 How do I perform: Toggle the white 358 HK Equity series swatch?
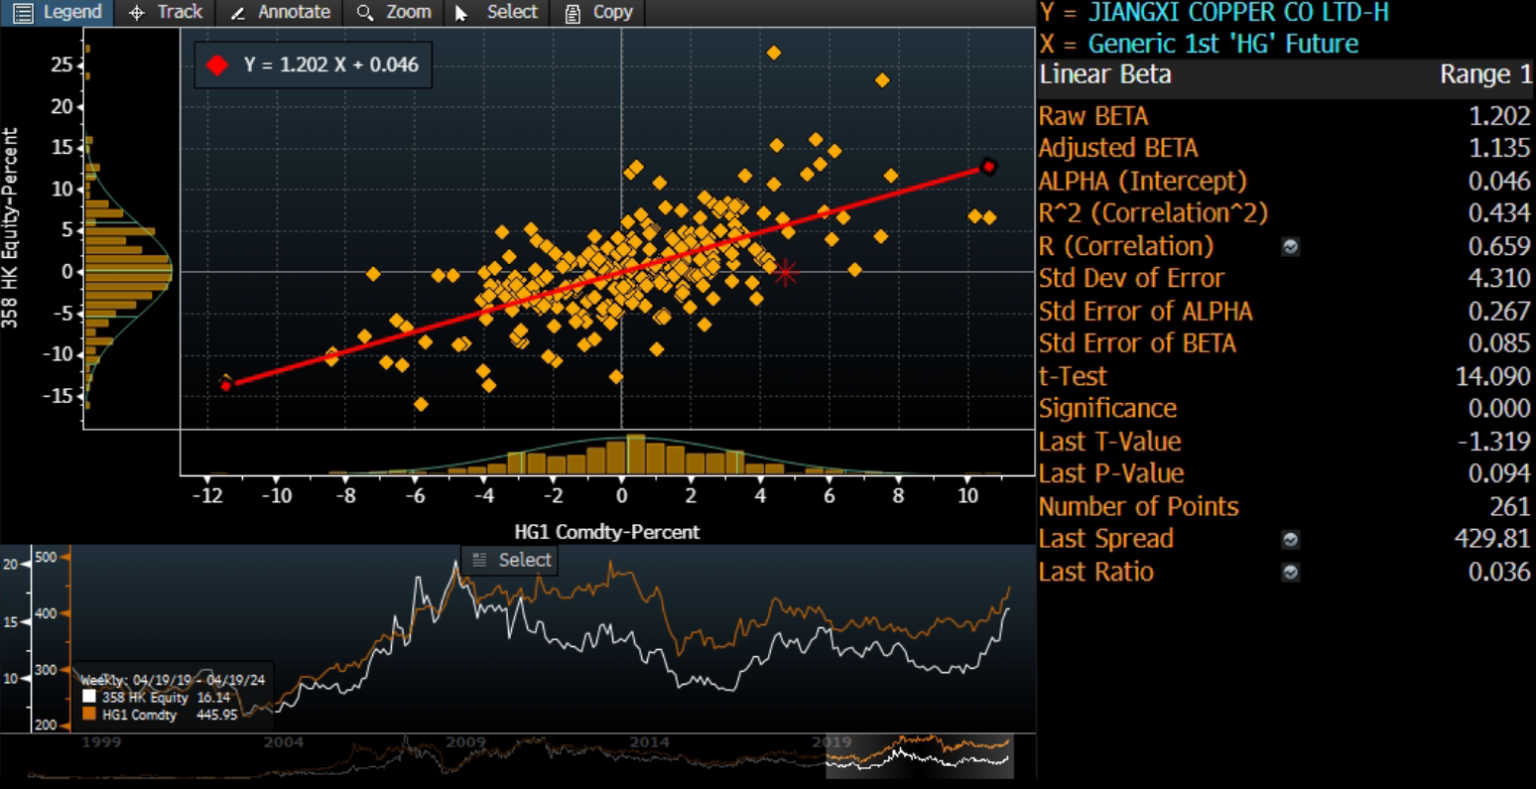(x=89, y=697)
